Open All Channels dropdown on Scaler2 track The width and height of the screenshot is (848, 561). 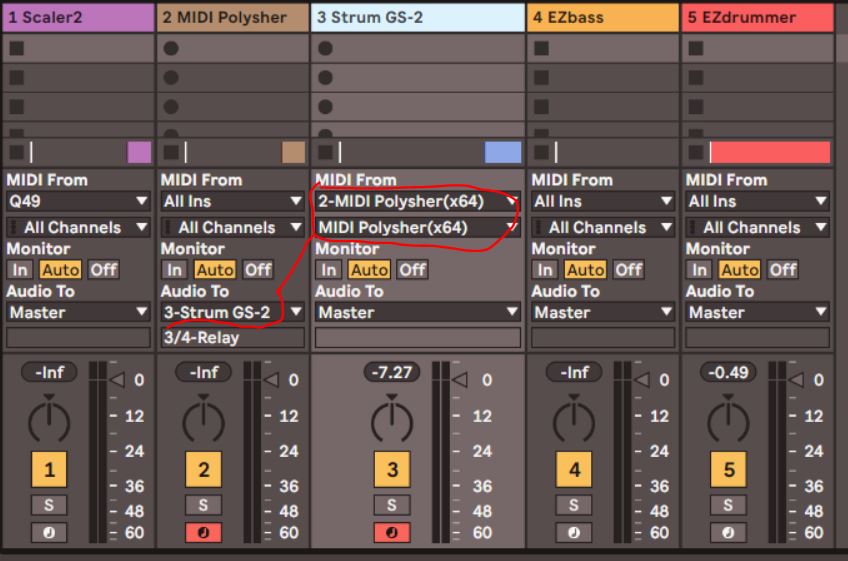78,227
